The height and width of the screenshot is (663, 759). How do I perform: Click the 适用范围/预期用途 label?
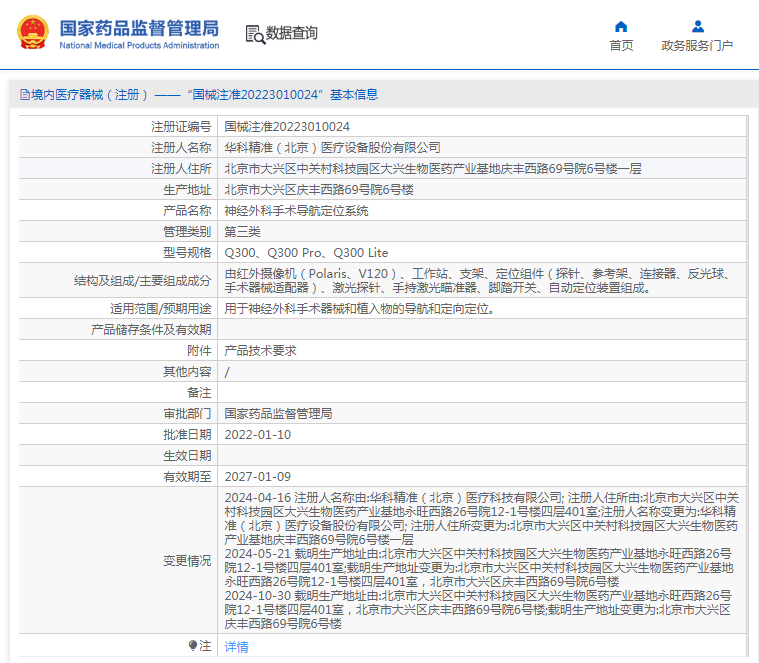(x=161, y=309)
